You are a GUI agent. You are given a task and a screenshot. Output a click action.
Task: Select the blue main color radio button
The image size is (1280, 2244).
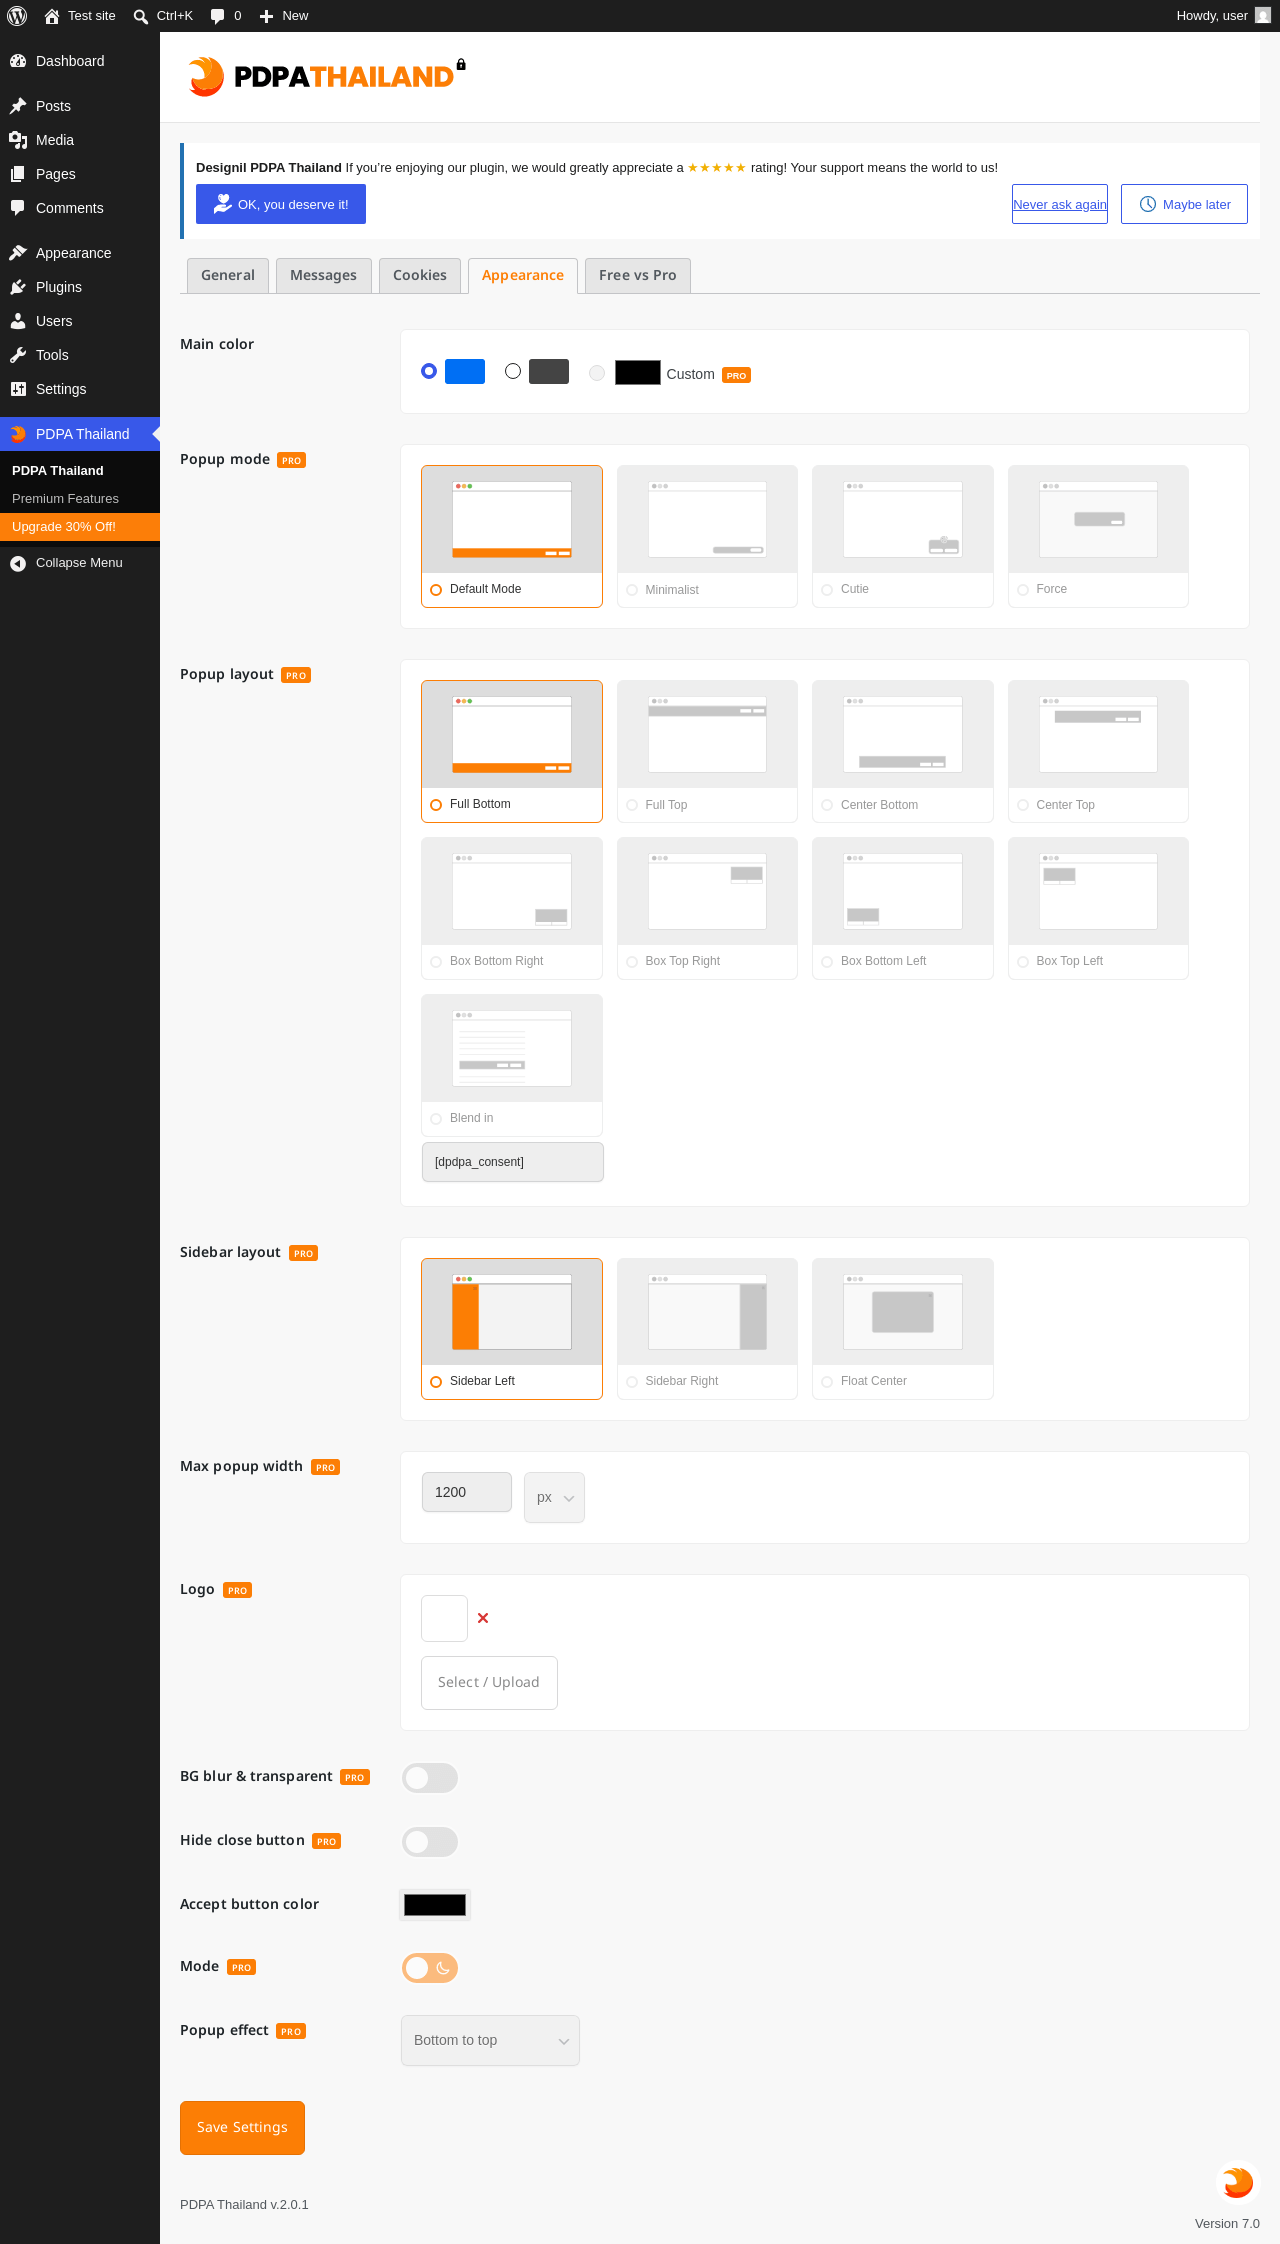(x=429, y=371)
